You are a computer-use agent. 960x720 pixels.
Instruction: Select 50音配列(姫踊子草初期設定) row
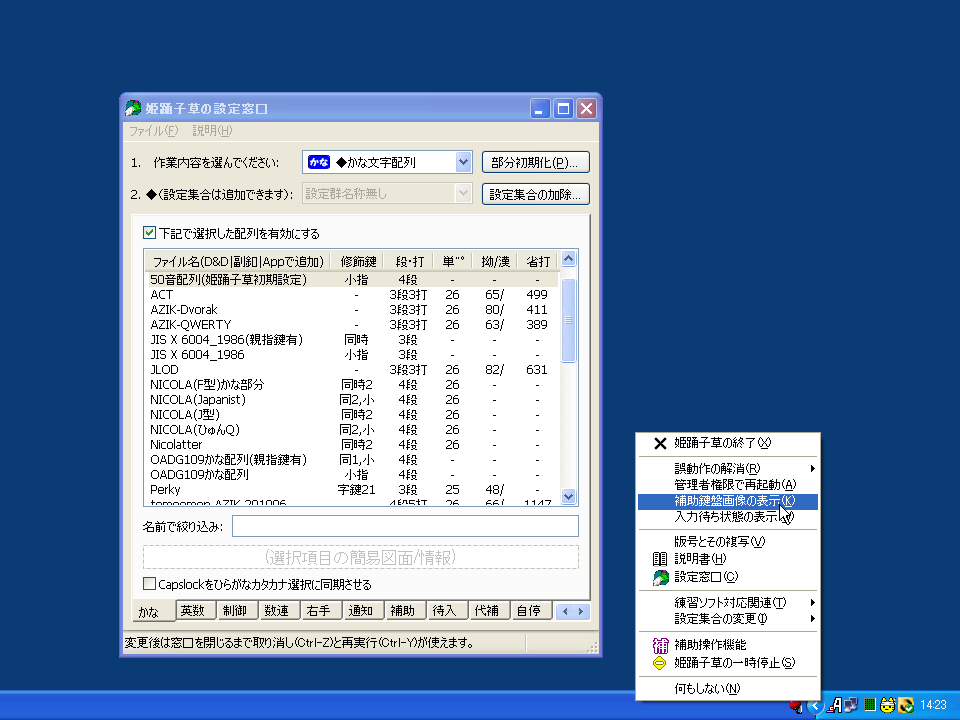pyautogui.click(x=352, y=280)
